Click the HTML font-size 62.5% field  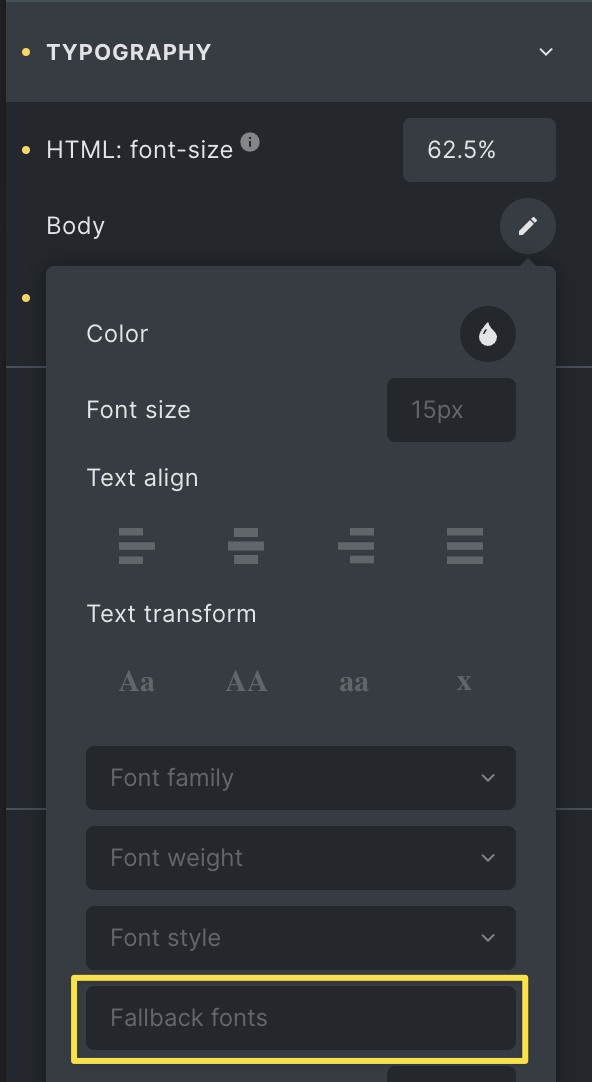480,150
